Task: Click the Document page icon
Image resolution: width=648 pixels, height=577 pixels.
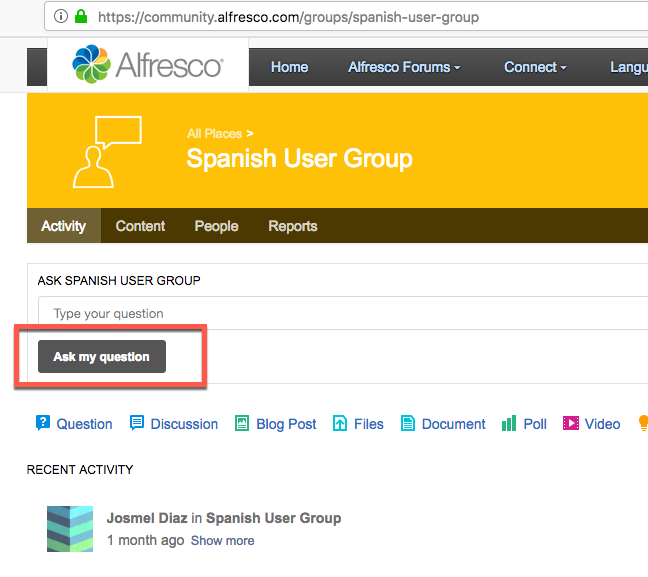Action: click(407, 423)
